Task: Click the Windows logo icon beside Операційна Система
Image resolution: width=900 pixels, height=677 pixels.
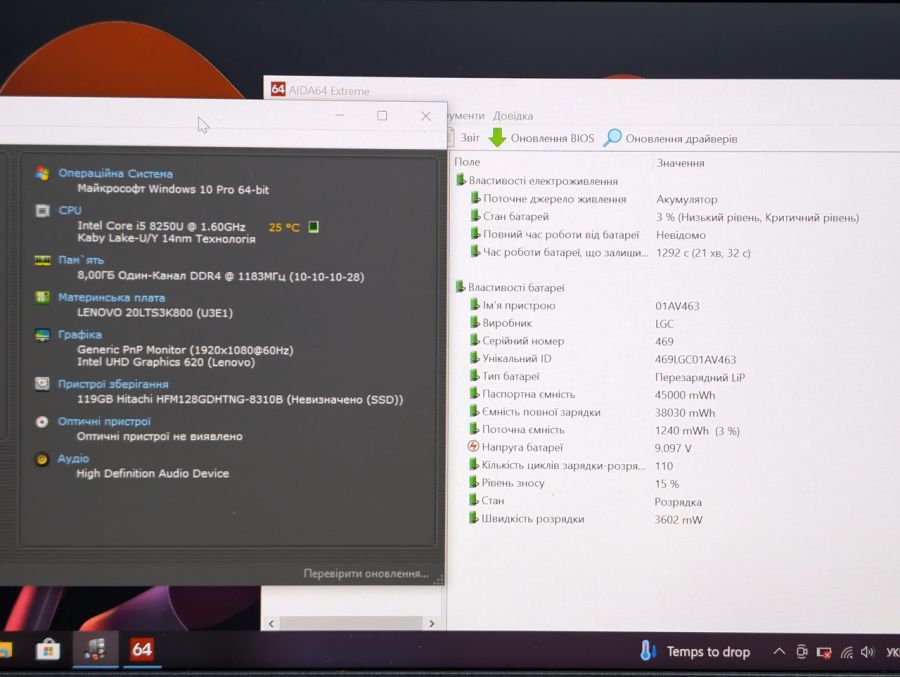Action: click(x=42, y=173)
